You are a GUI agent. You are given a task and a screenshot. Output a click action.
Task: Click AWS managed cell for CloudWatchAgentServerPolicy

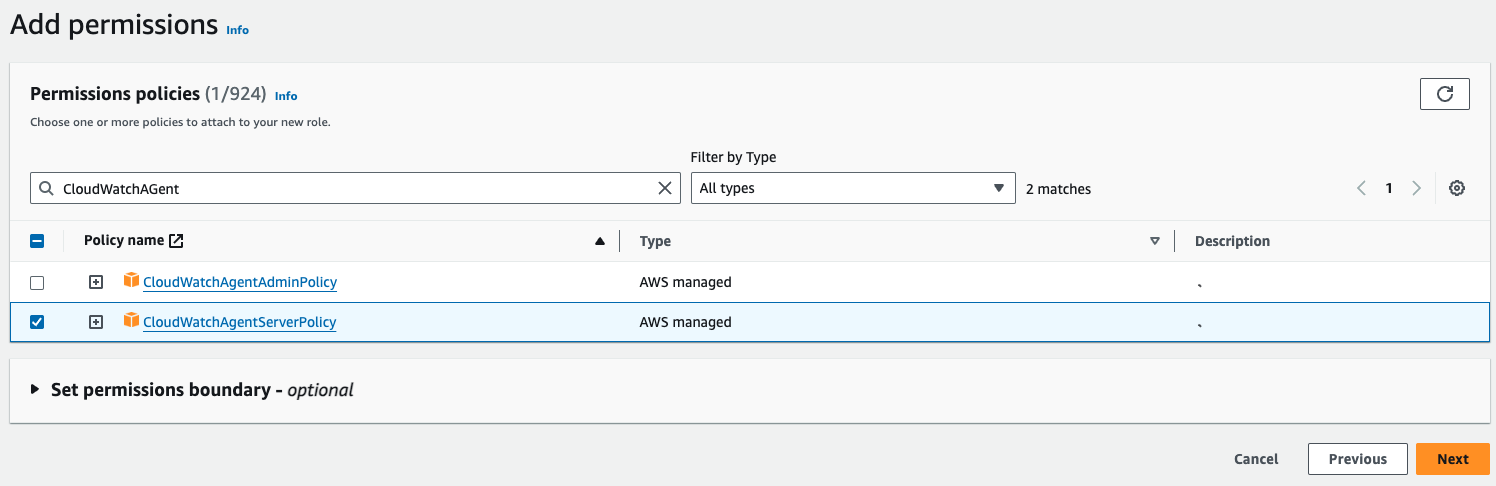point(685,322)
